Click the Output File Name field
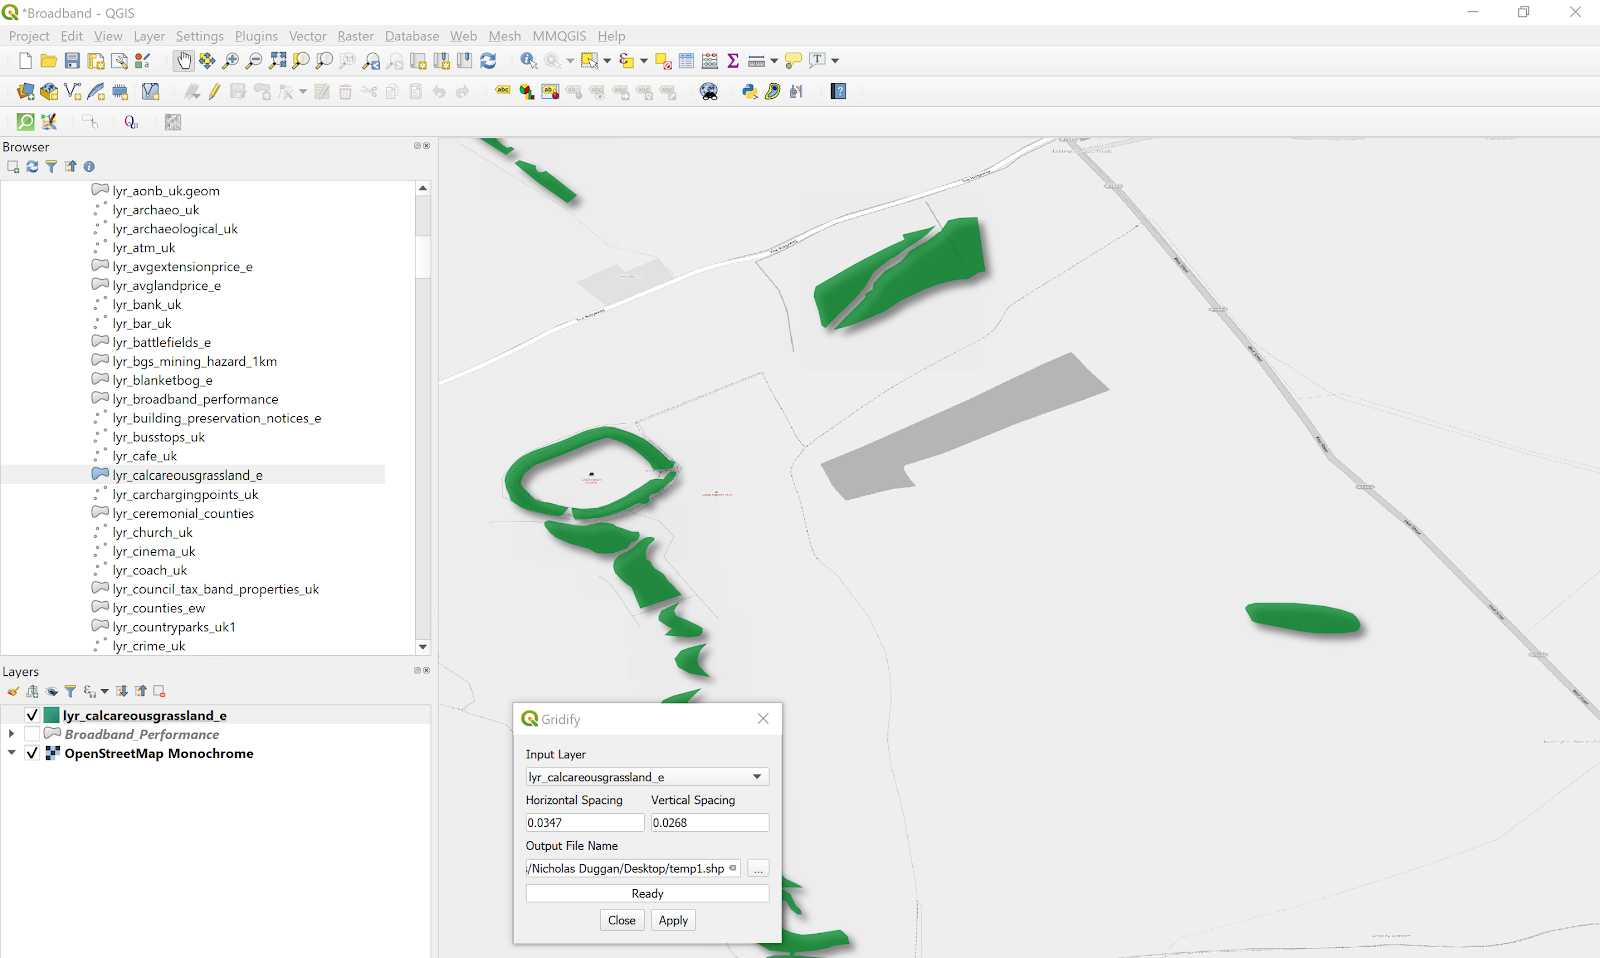This screenshot has width=1600, height=958. 633,869
